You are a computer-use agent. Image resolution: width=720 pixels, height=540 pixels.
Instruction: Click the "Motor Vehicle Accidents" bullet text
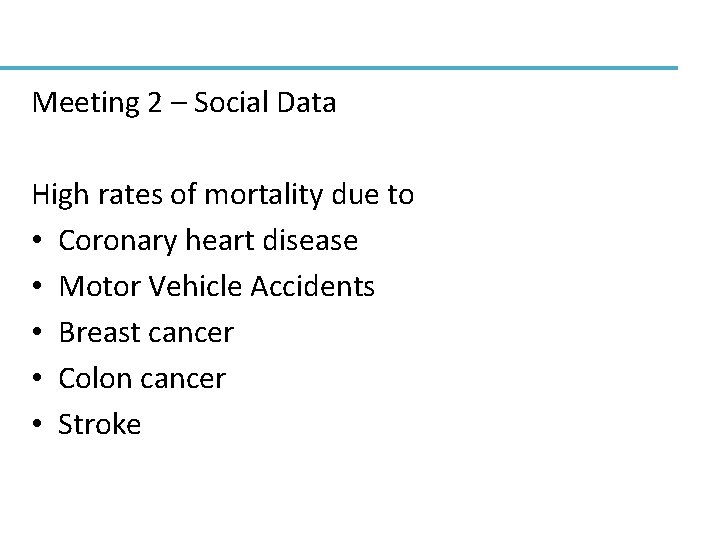coord(217,287)
